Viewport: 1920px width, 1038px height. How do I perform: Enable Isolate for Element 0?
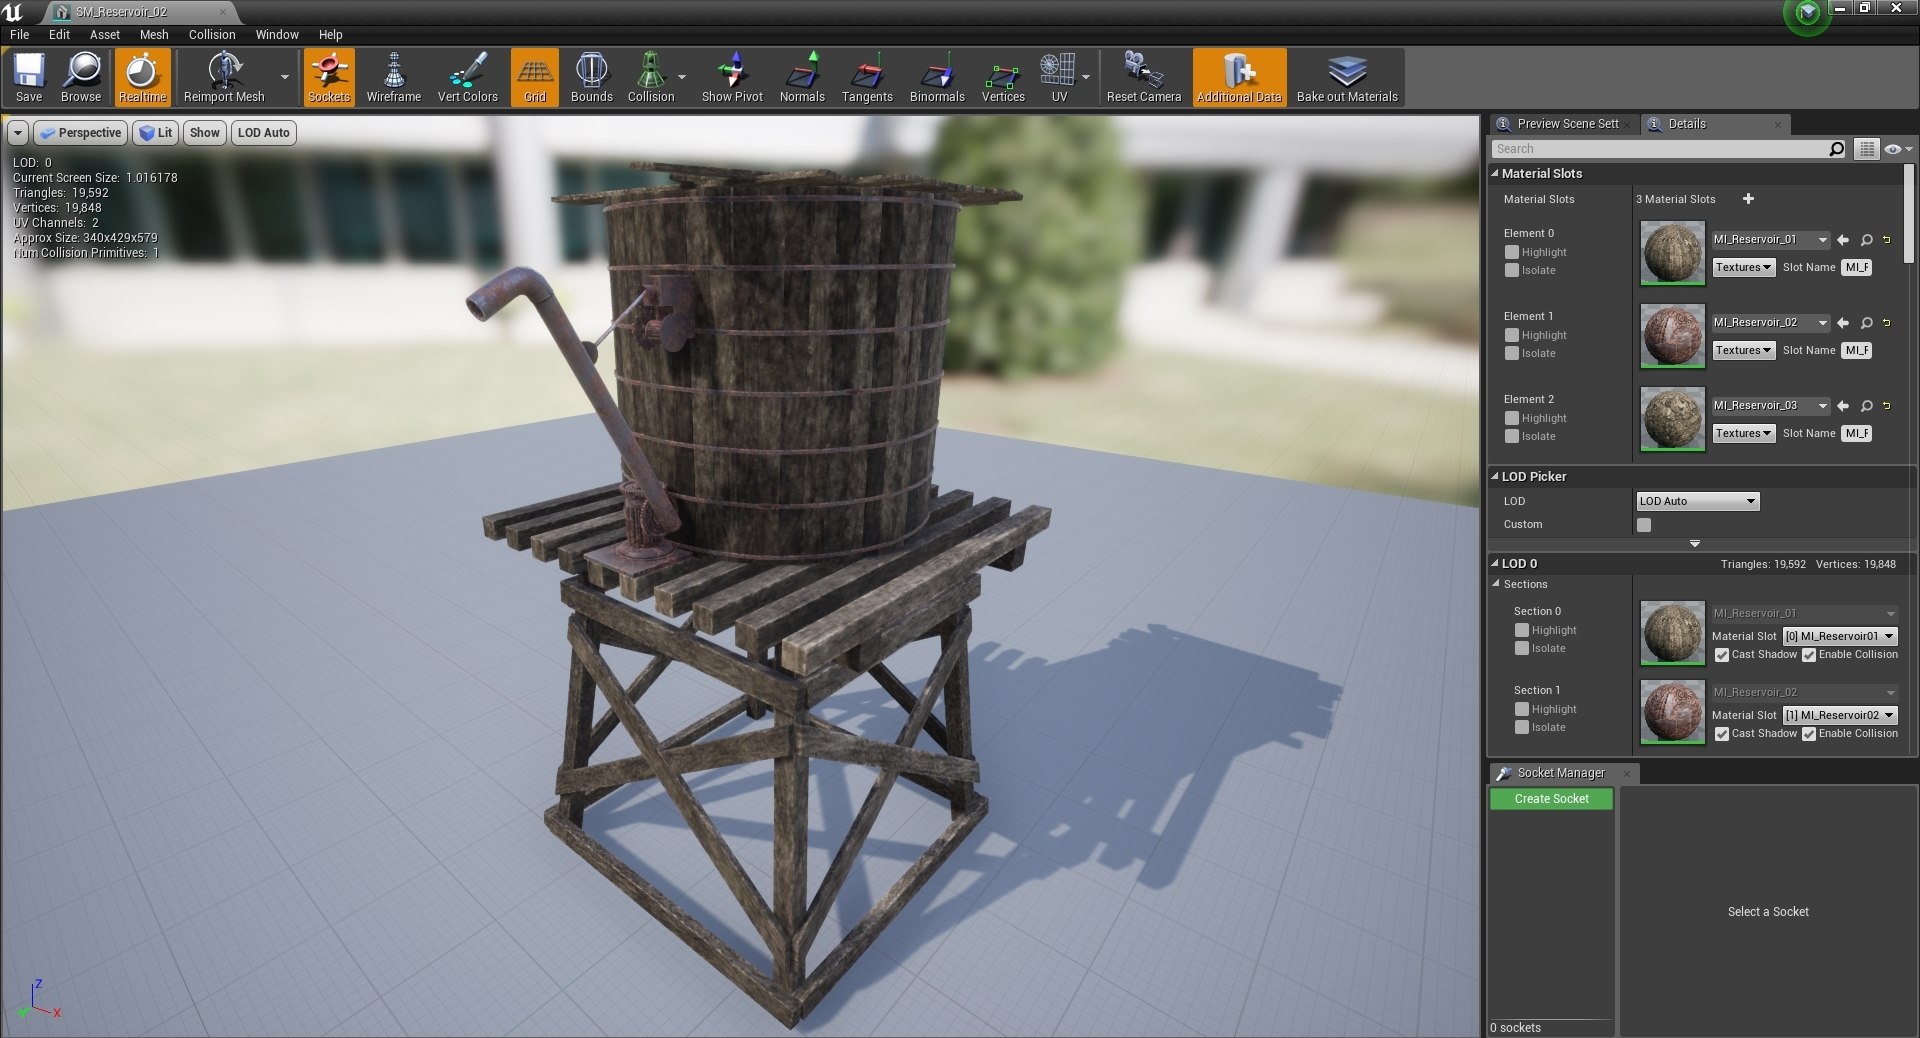1512,270
